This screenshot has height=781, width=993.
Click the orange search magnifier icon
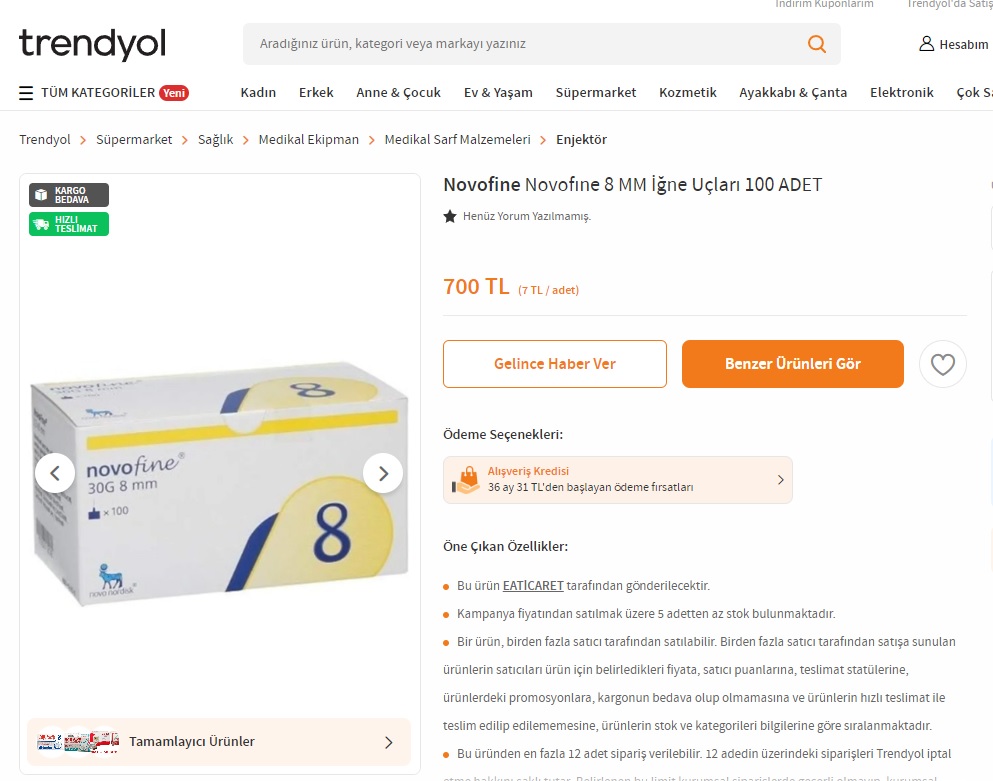coord(816,44)
